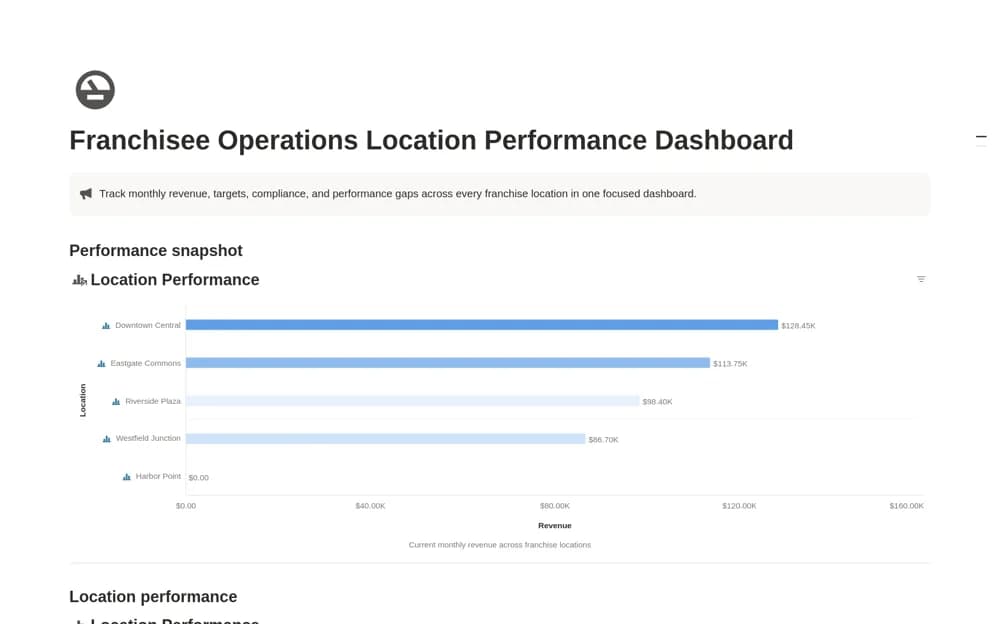Click the Eastgate Commons label
The height and width of the screenshot is (624, 1000).
pos(145,363)
